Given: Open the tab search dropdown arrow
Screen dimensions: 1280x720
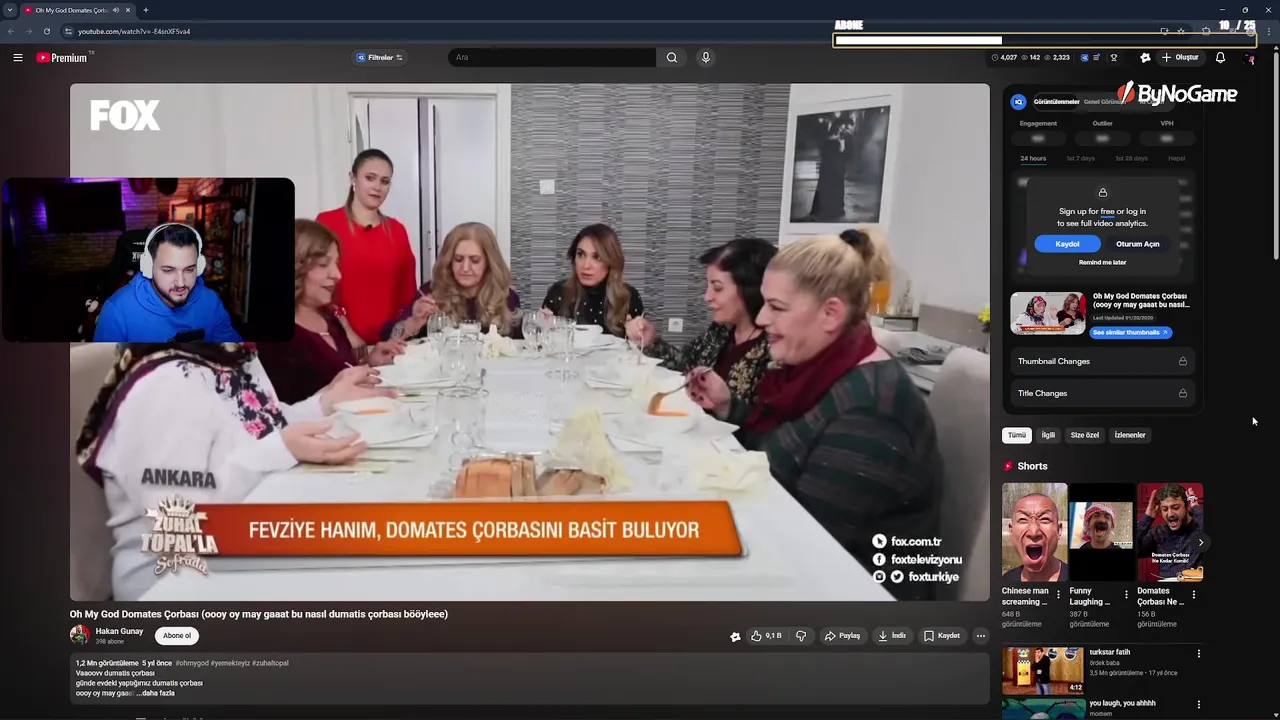Looking at the screenshot, I should click(9, 10).
